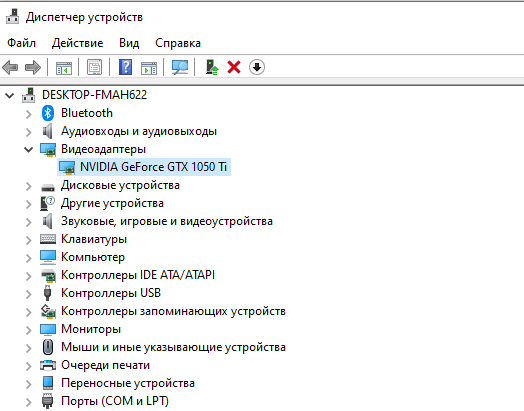Click the disk drive icon beside Дисковые устройства
This screenshot has height=411, width=524.
pos(48,187)
